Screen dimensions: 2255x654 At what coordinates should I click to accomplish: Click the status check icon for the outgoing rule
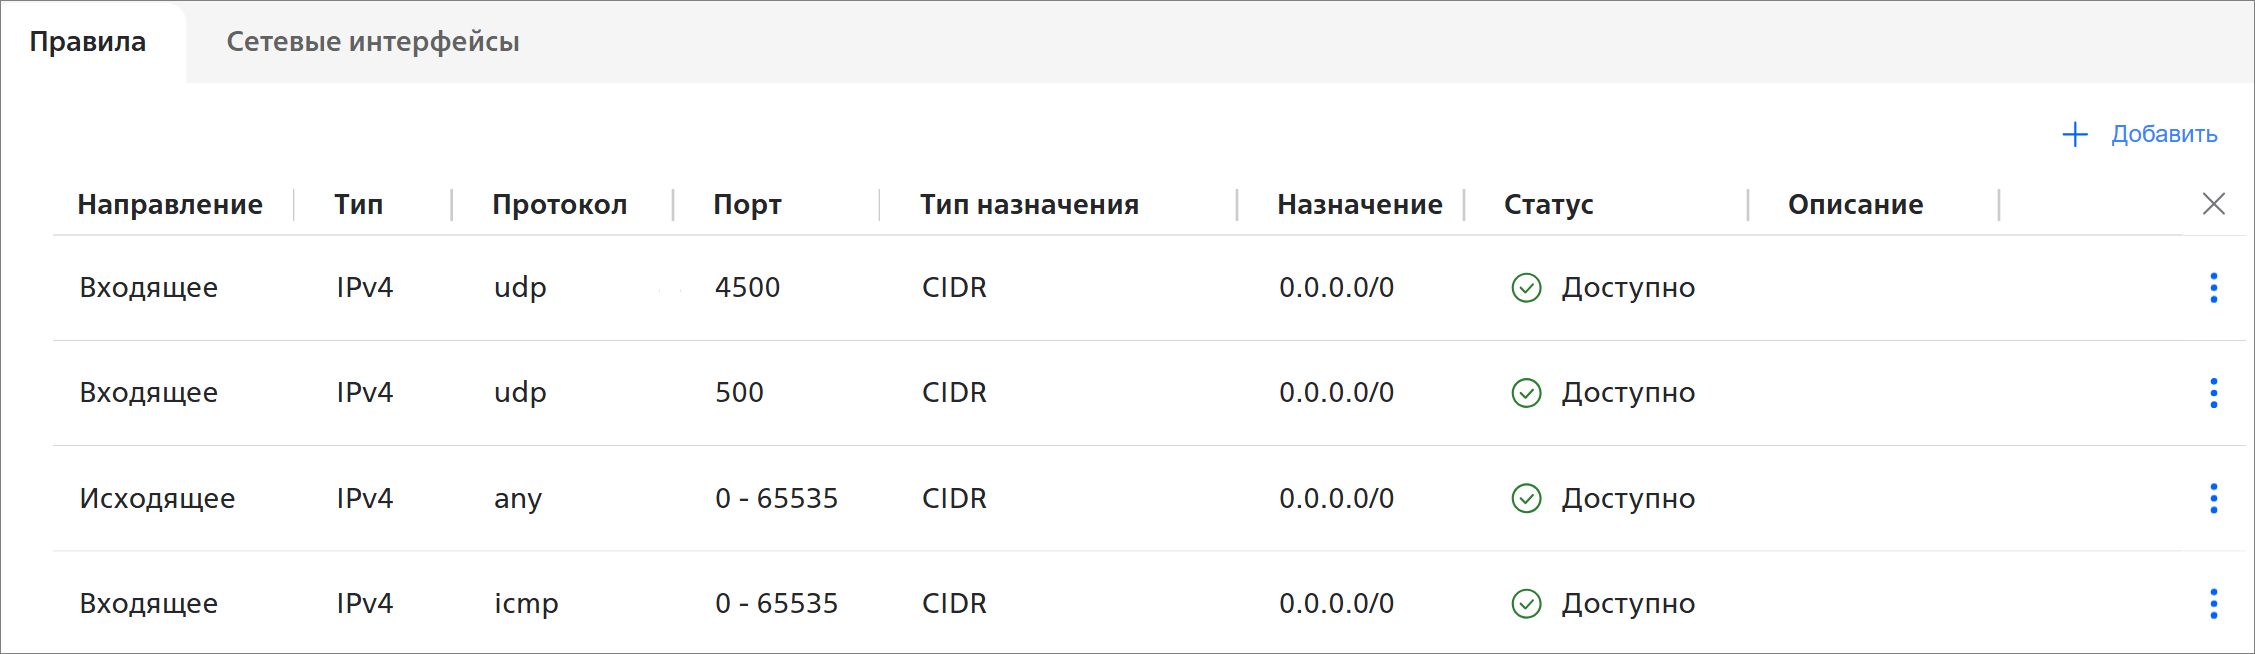(x=1526, y=498)
